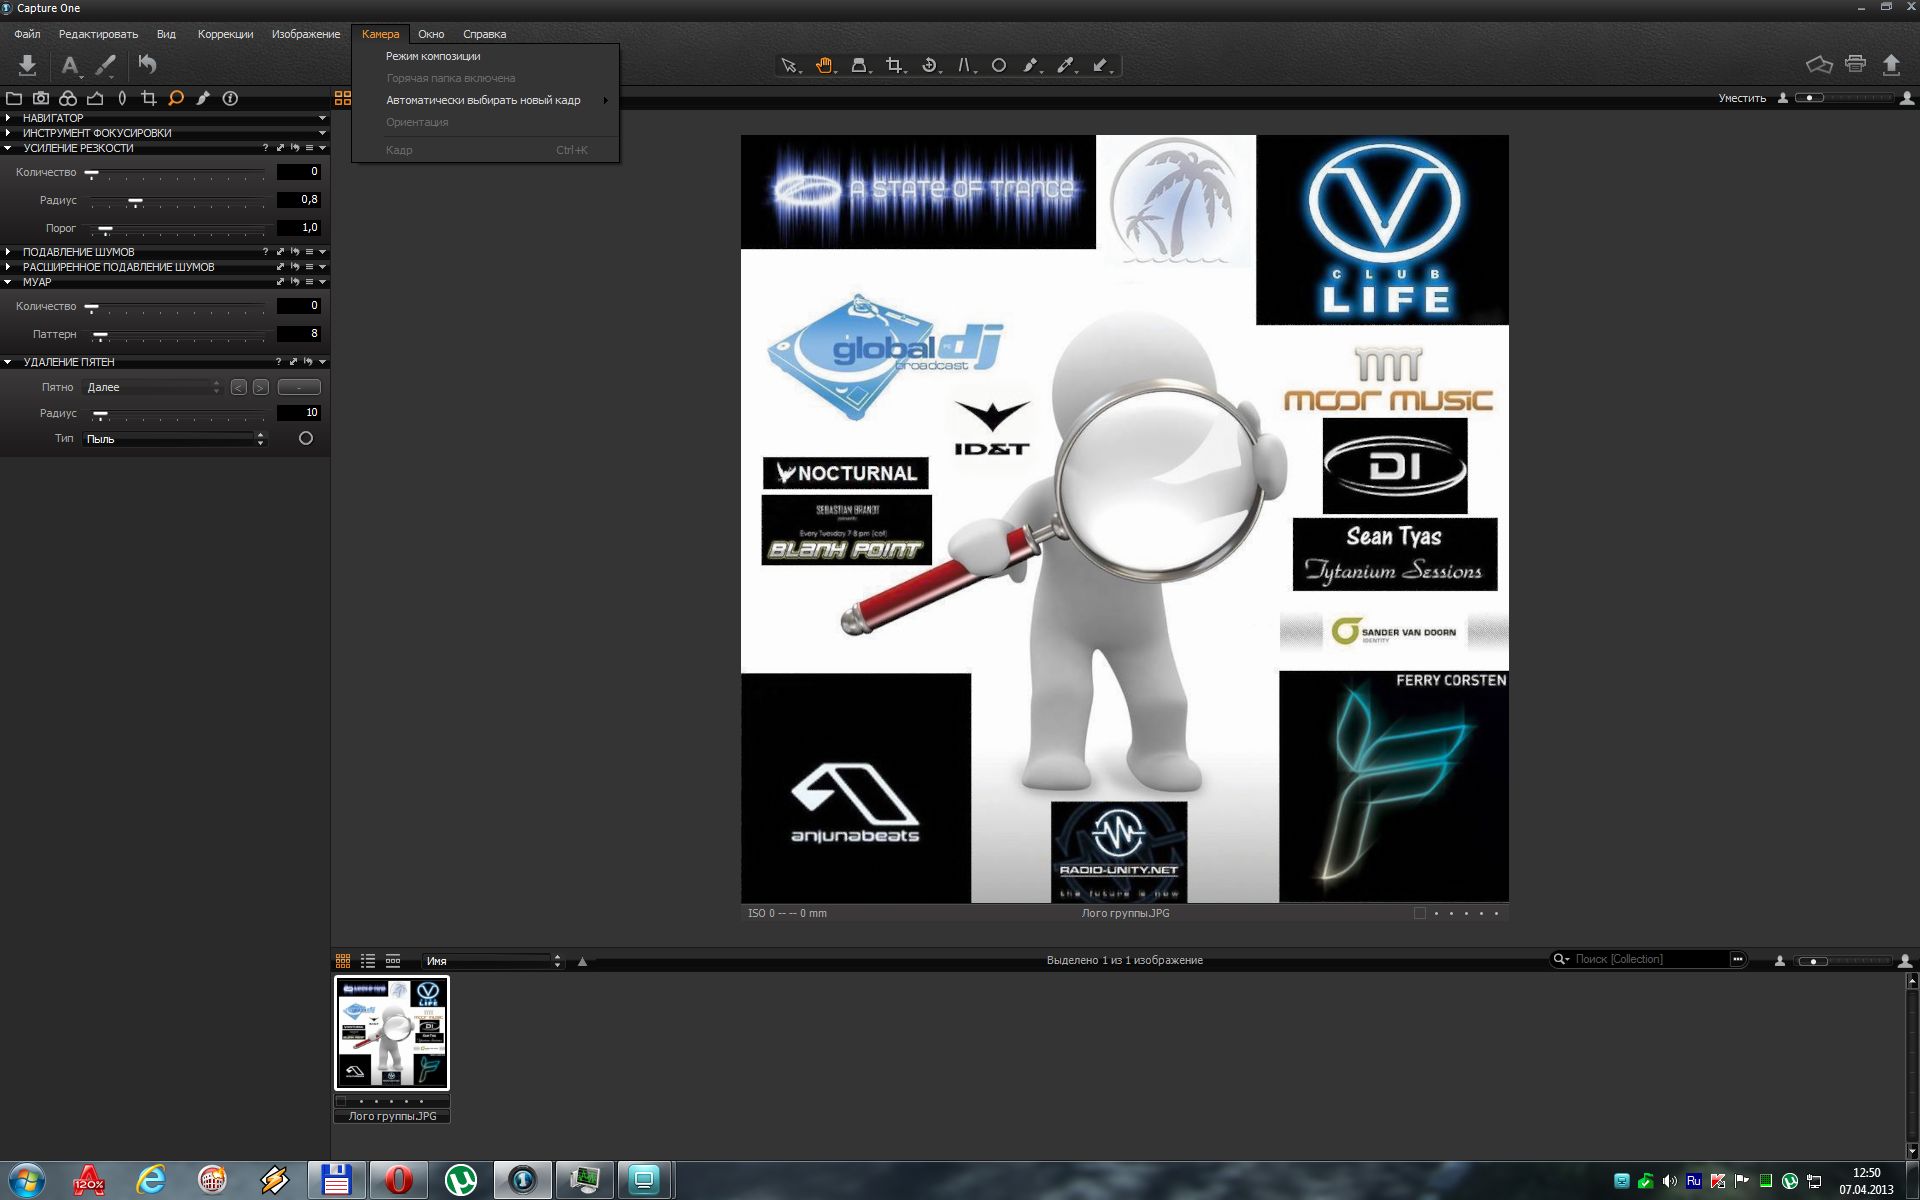The image size is (1920, 1200).
Task: Expand the НАВИГАТОР panel
Action: 8,118
